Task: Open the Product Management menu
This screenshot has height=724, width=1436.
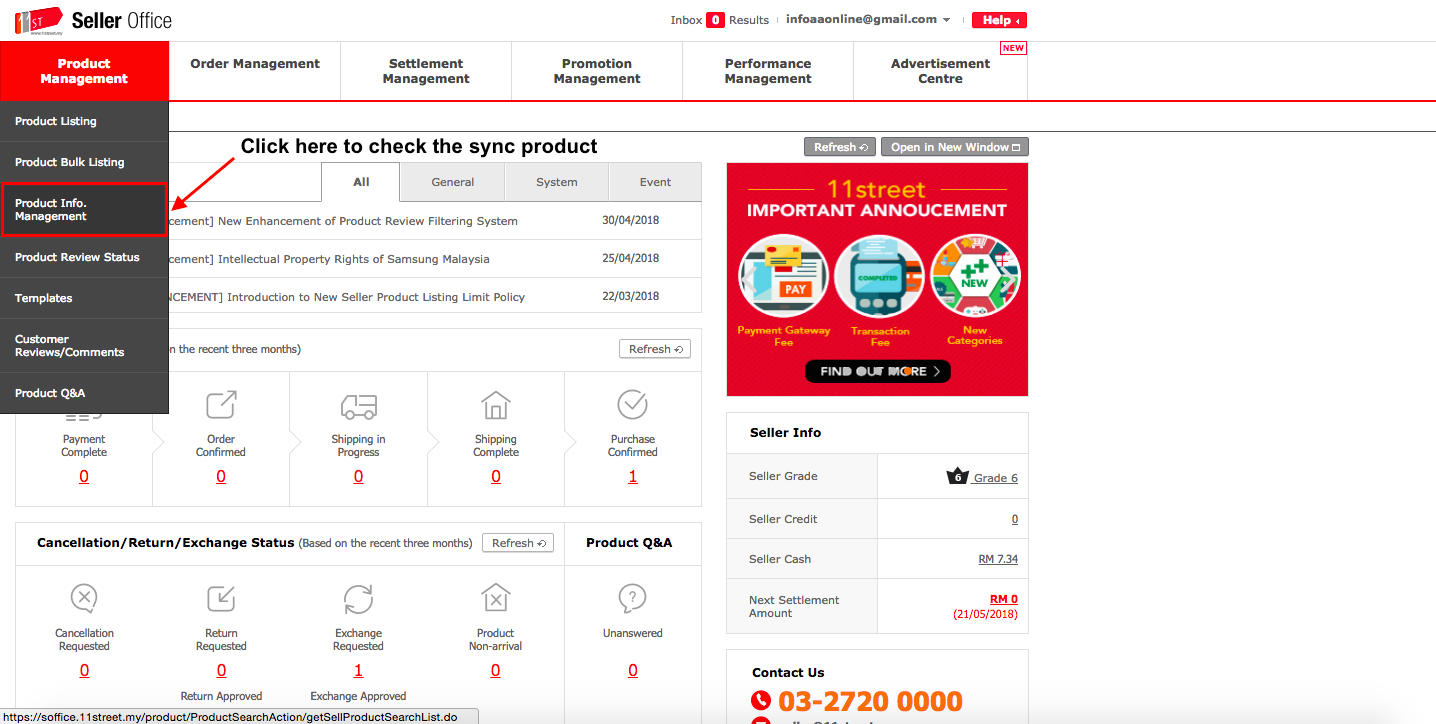Action: [x=85, y=71]
